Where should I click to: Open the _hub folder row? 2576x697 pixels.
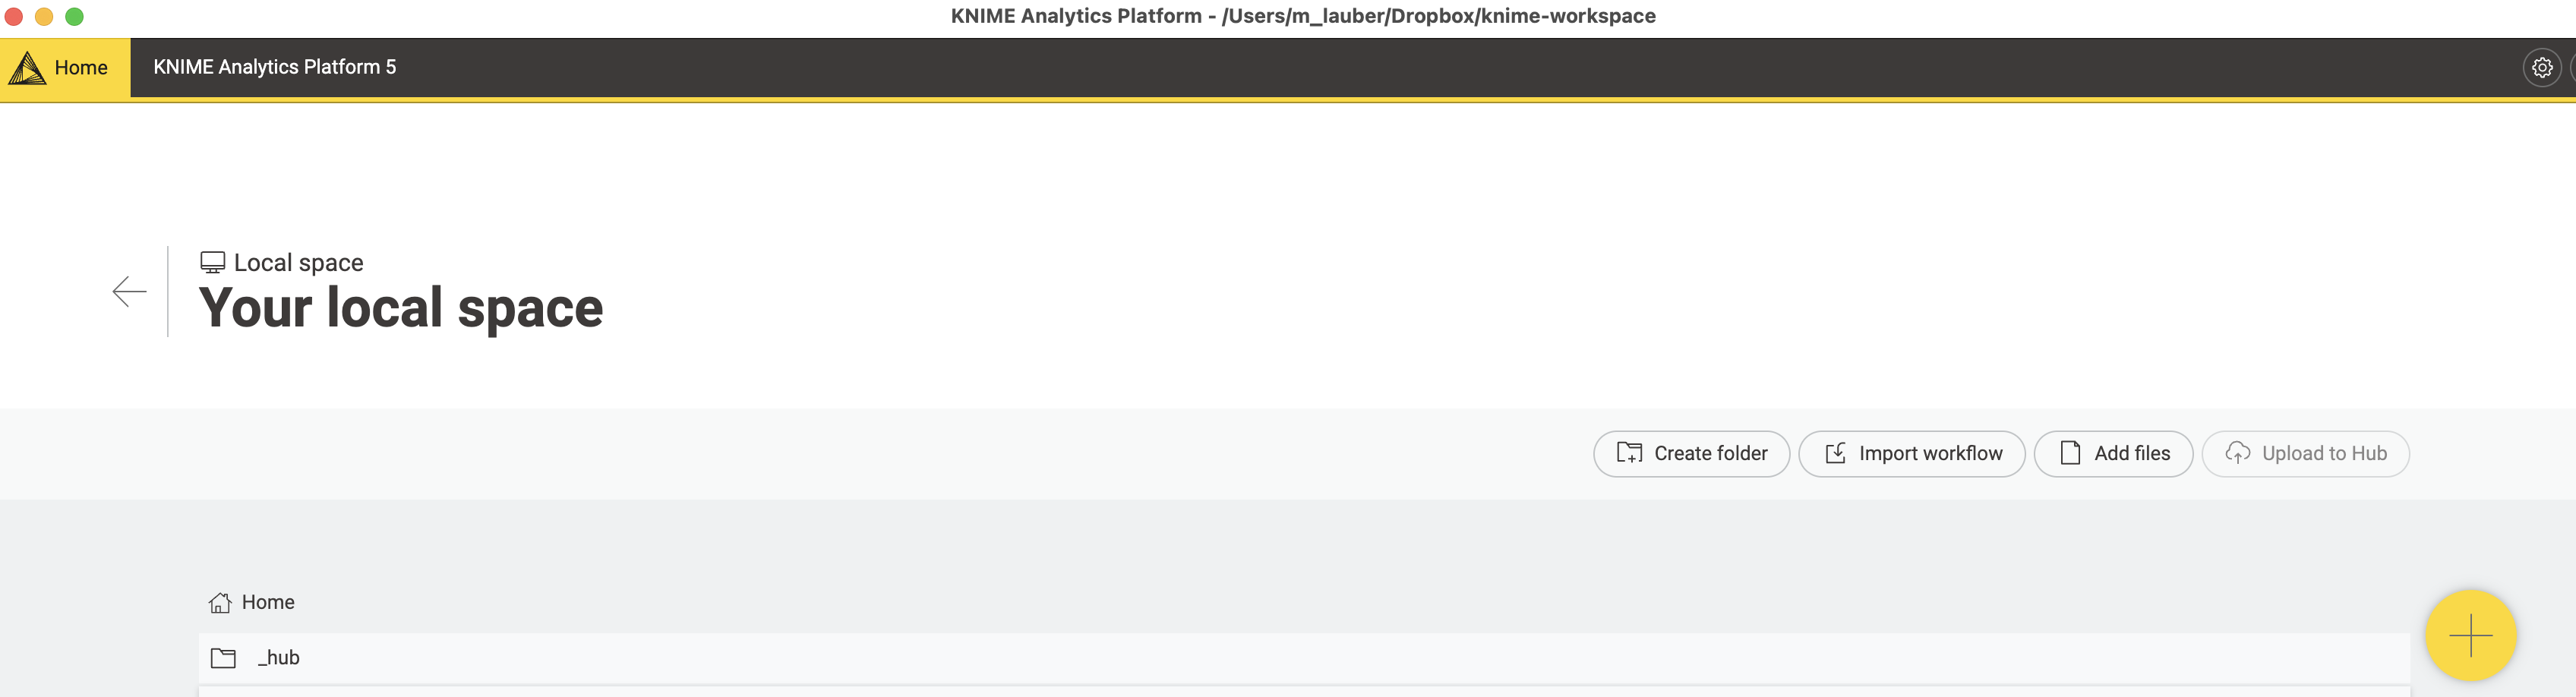click(x=1304, y=658)
